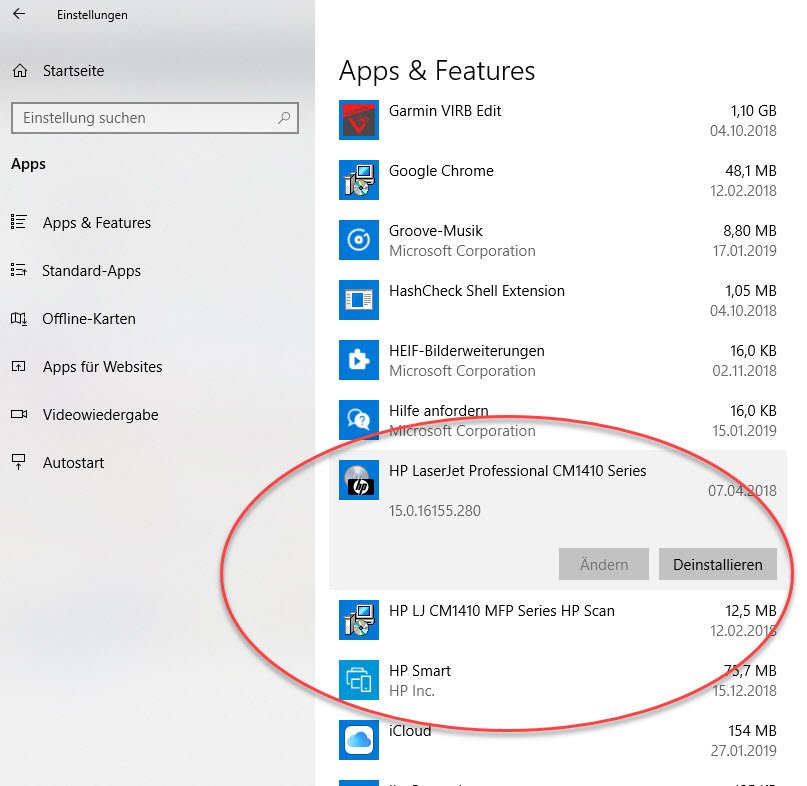807x786 pixels.
Task: Click iCloud app icon
Action: [359, 740]
